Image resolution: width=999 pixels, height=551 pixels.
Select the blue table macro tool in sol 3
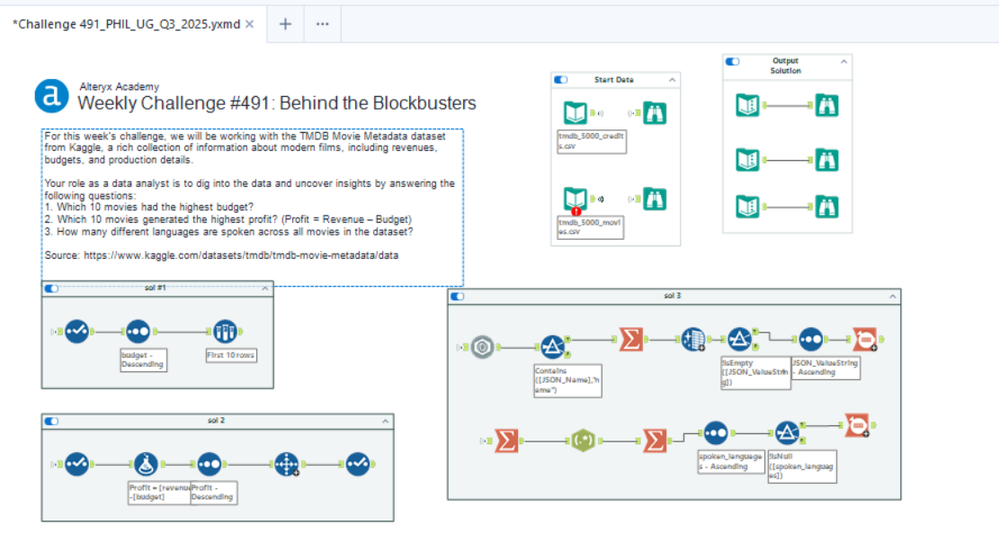(693, 340)
